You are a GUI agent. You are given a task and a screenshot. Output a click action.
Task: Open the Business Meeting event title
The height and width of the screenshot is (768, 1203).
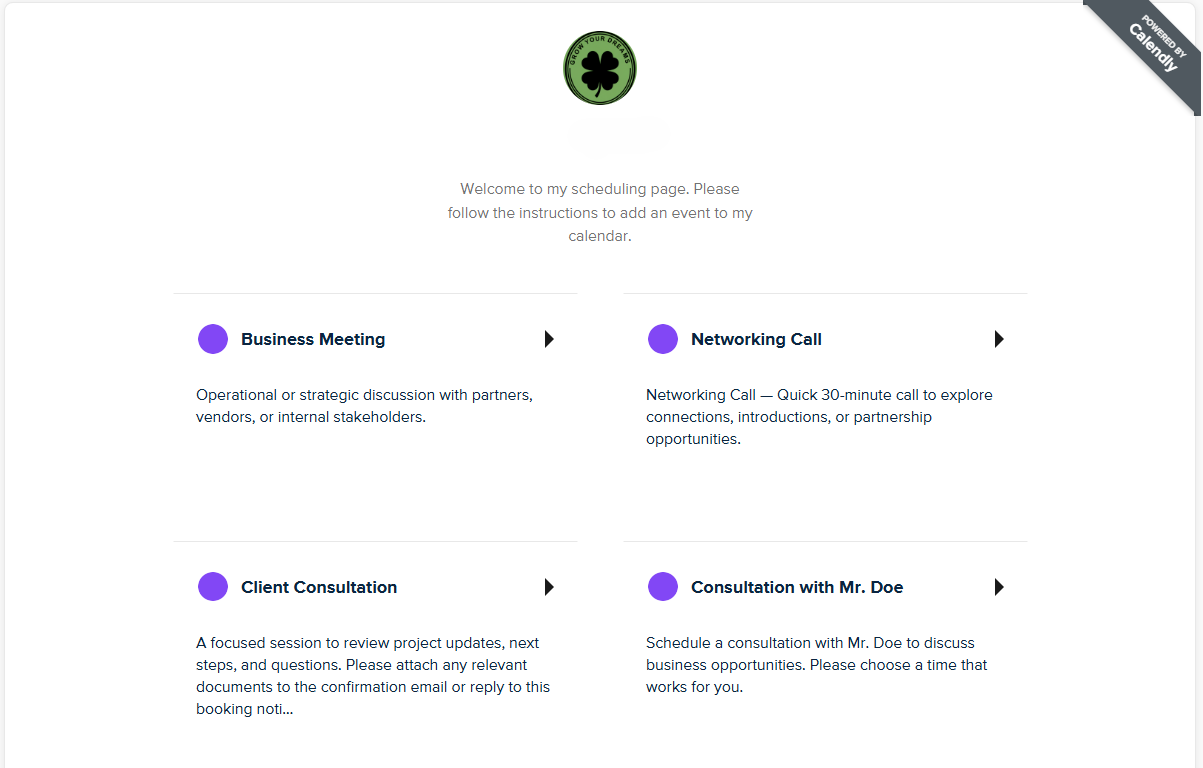[313, 339]
